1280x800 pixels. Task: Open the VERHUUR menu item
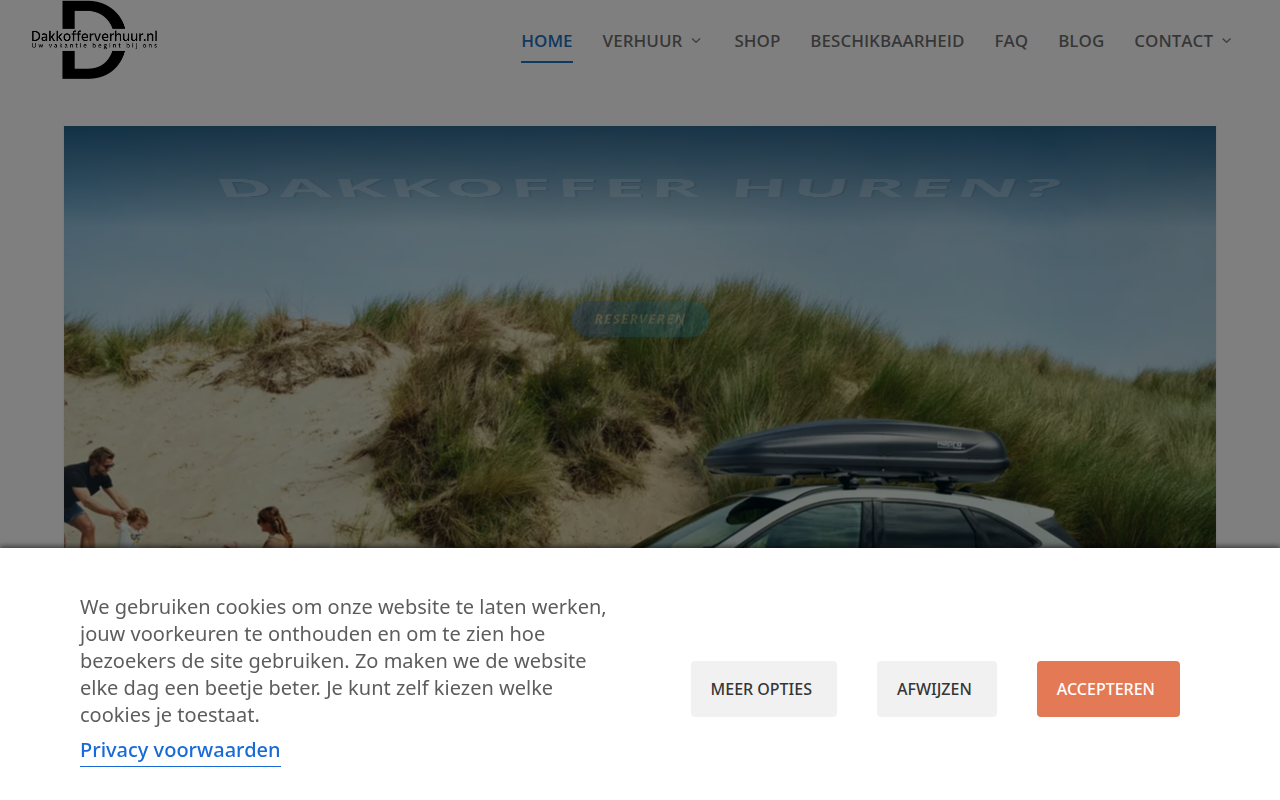[642, 41]
